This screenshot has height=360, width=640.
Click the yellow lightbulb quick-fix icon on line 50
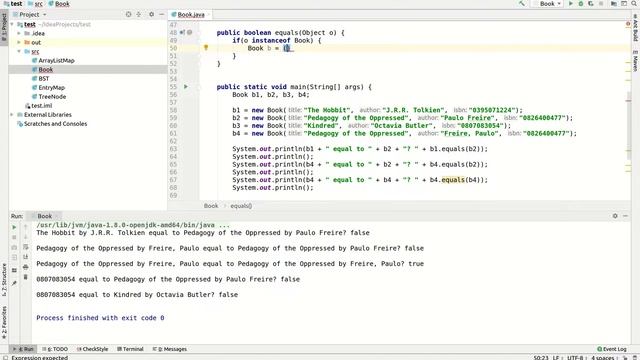click(x=206, y=48)
